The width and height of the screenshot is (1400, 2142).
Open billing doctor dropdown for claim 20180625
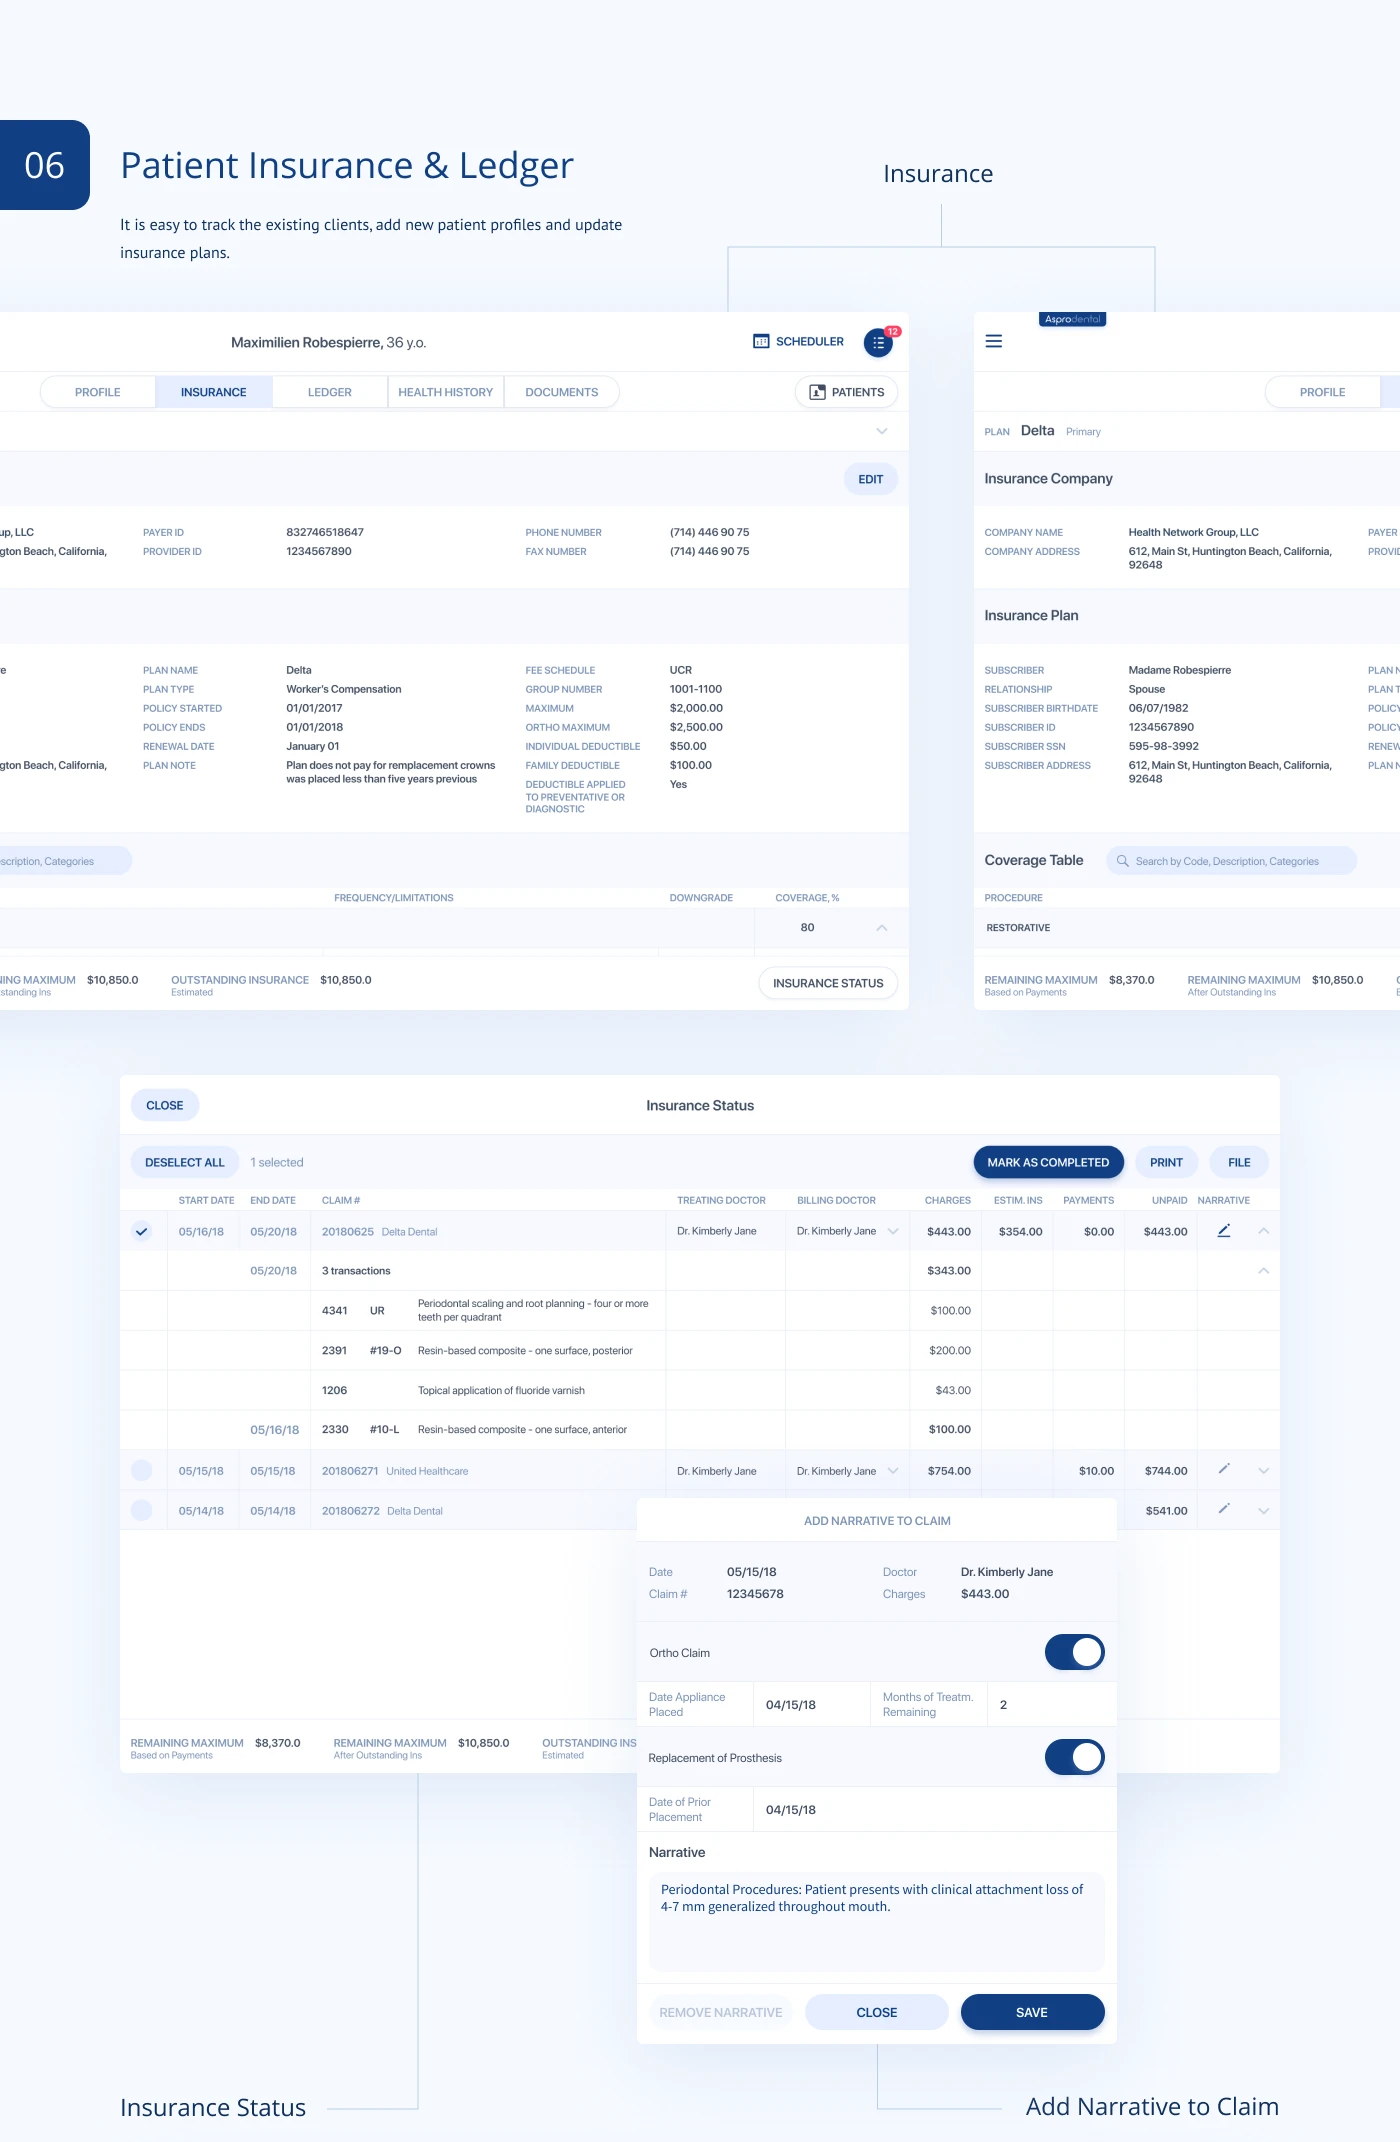pos(893,1231)
